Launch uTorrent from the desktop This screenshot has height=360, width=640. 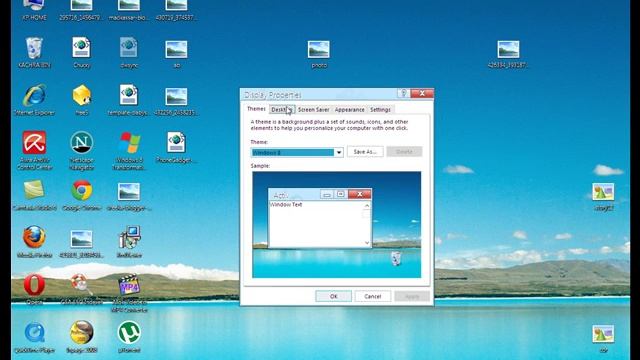(129, 337)
